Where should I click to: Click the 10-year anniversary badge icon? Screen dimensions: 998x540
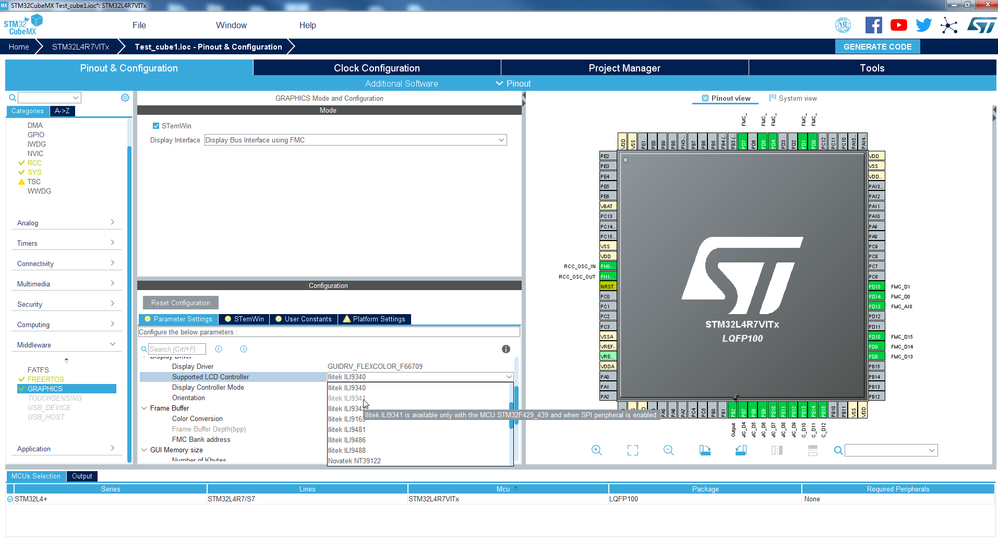(x=843, y=25)
